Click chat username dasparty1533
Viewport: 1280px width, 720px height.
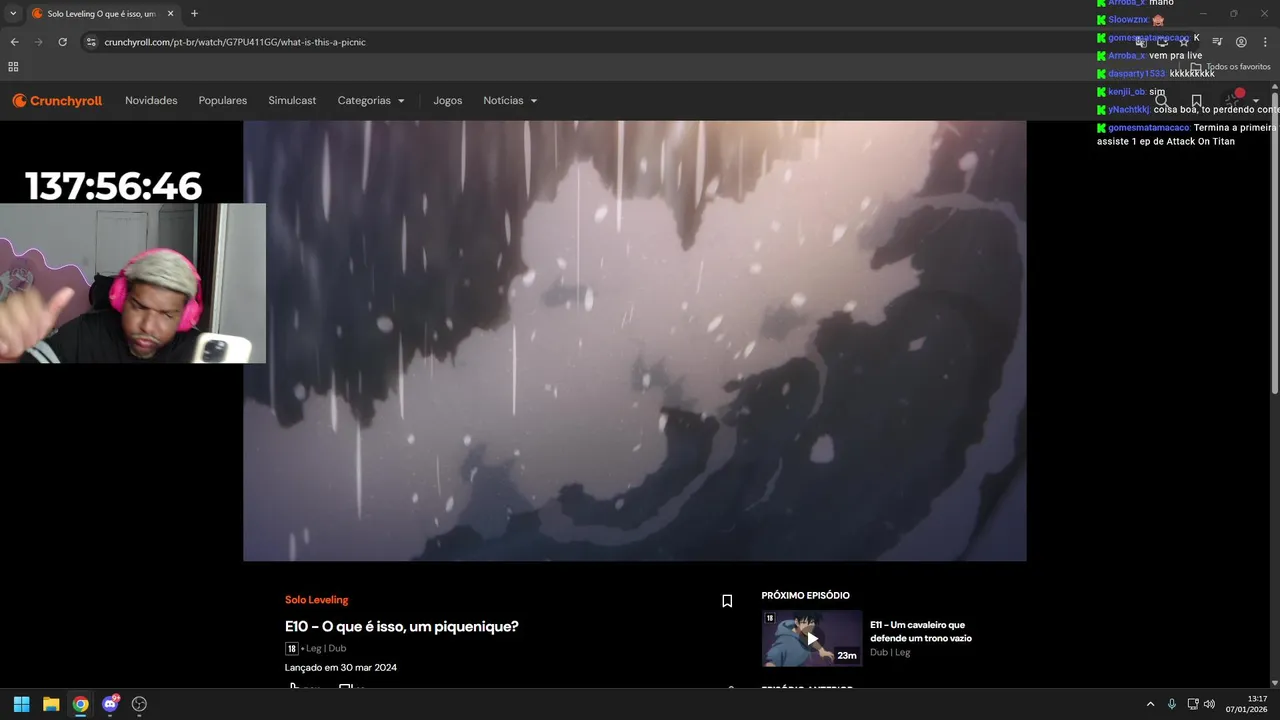(x=1137, y=74)
